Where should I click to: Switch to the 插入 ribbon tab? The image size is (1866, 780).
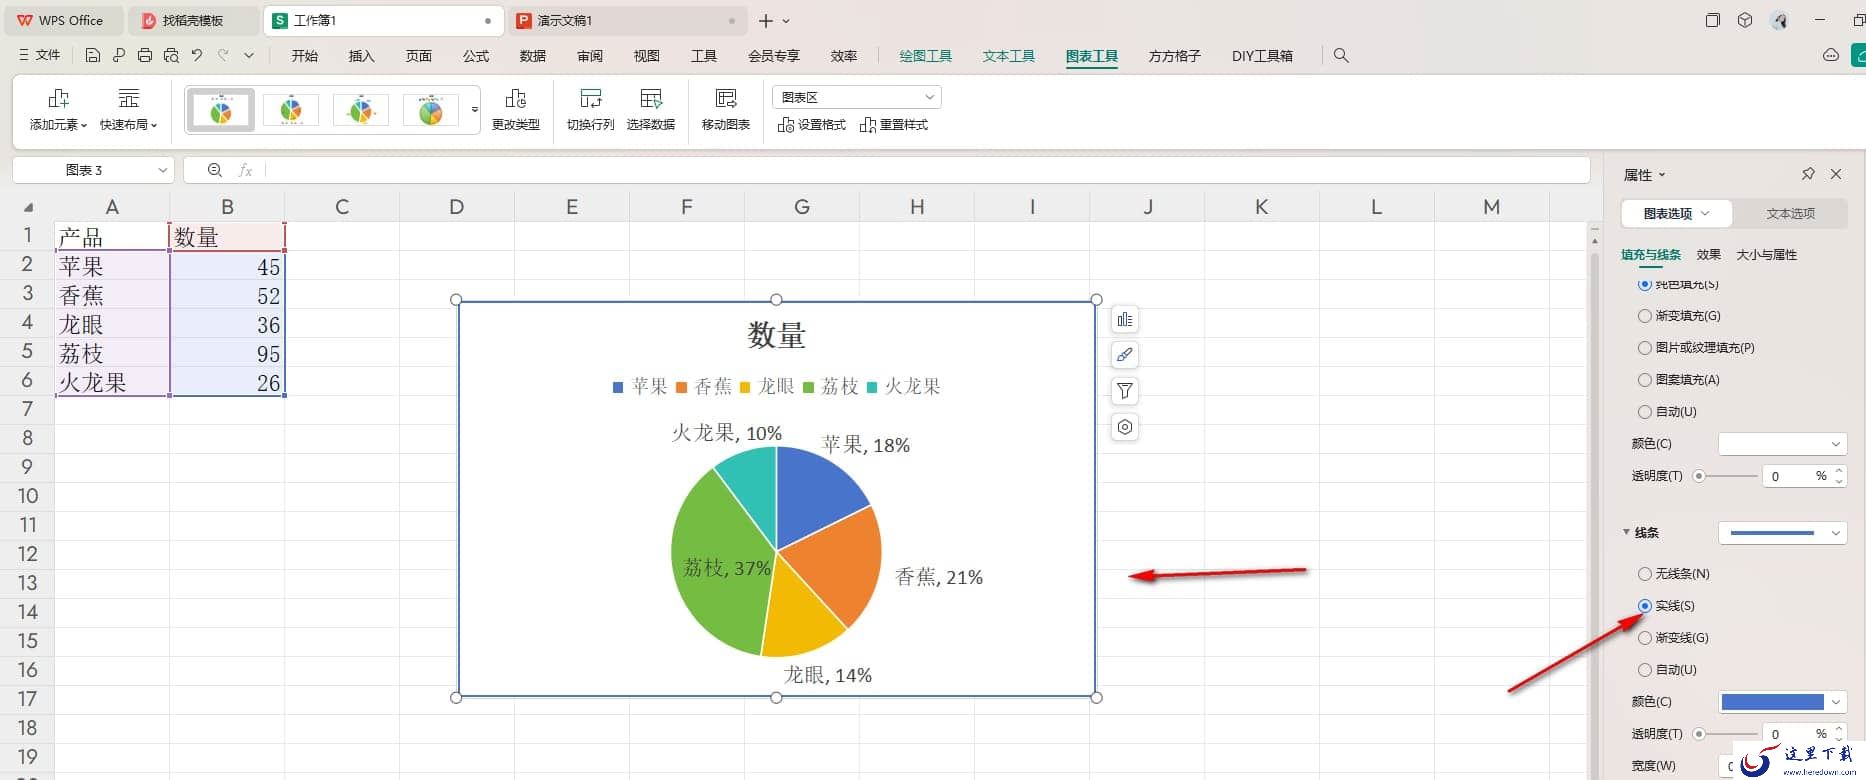(361, 56)
